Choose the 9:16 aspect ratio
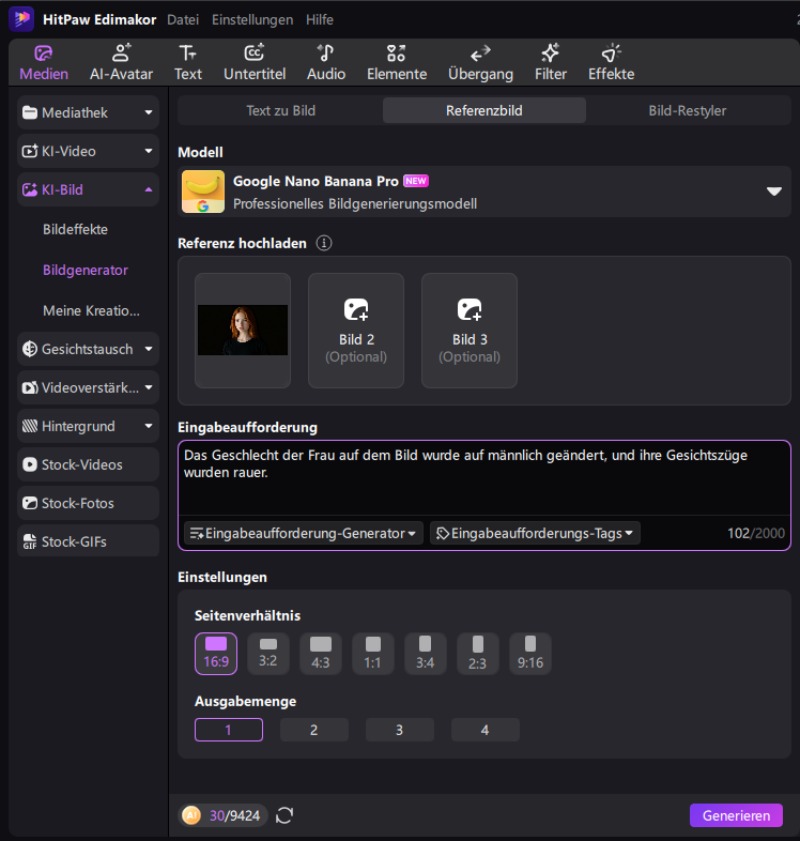The height and width of the screenshot is (841, 800). (x=530, y=653)
